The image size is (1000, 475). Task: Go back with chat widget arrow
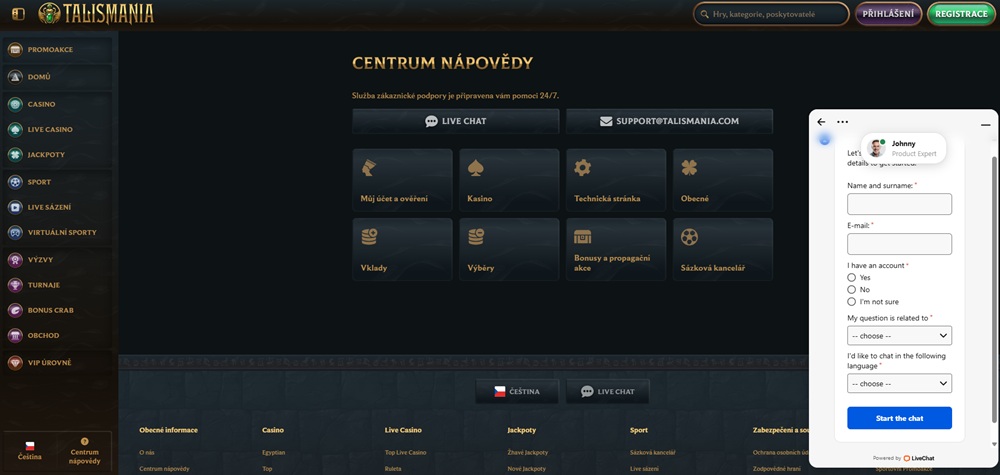[x=821, y=122]
